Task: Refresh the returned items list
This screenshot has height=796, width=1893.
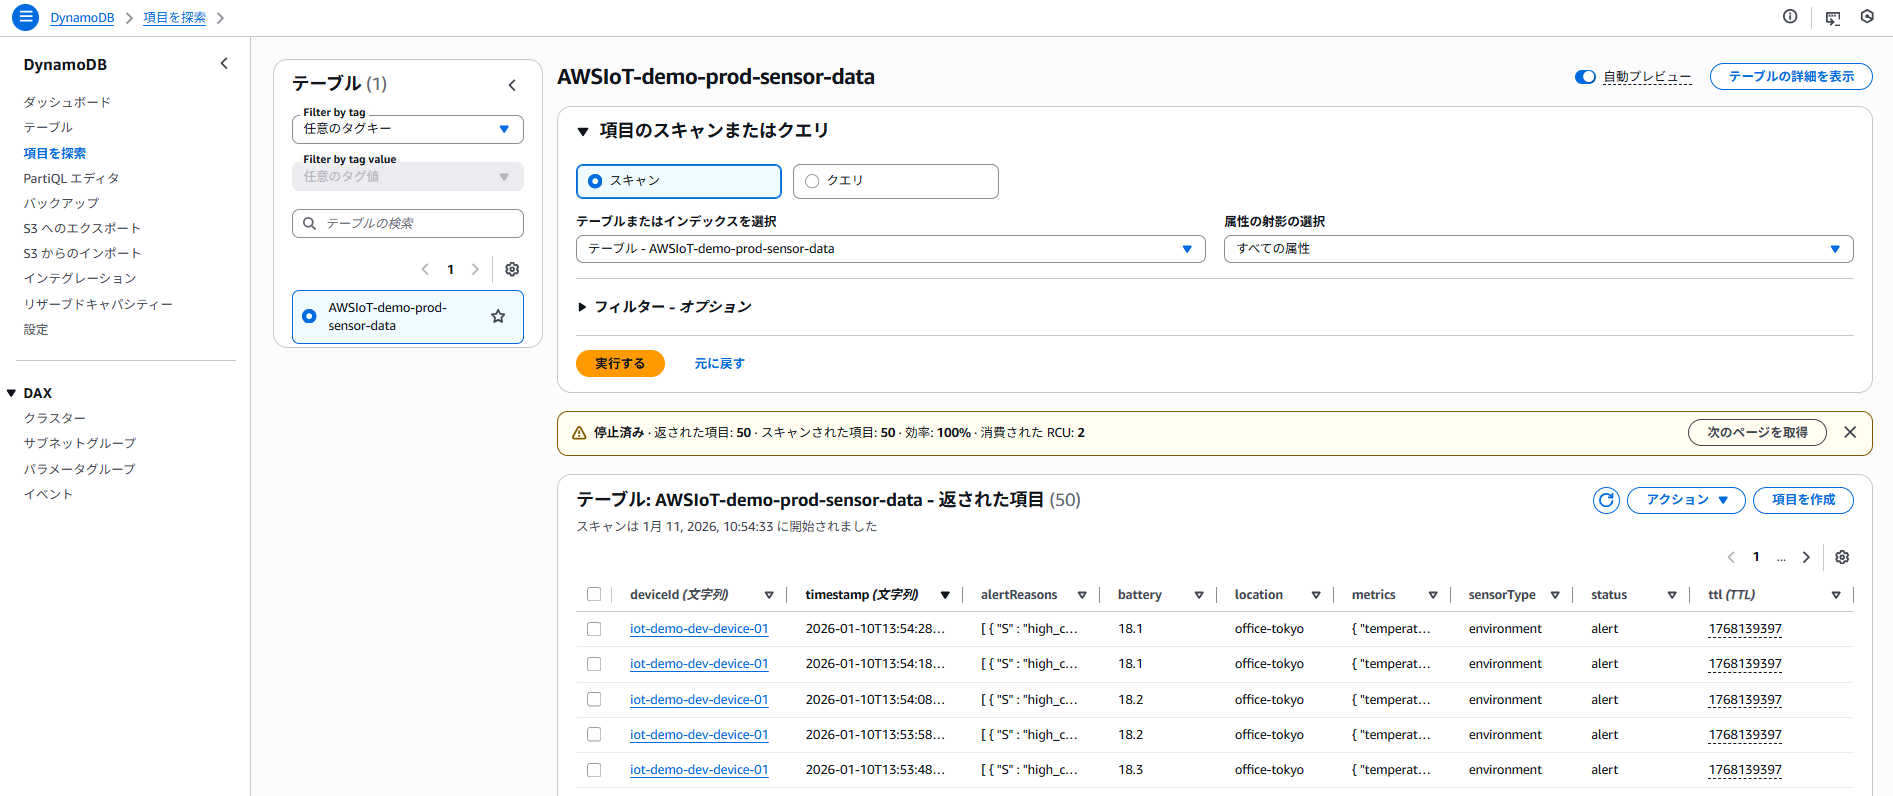Action: [1606, 500]
